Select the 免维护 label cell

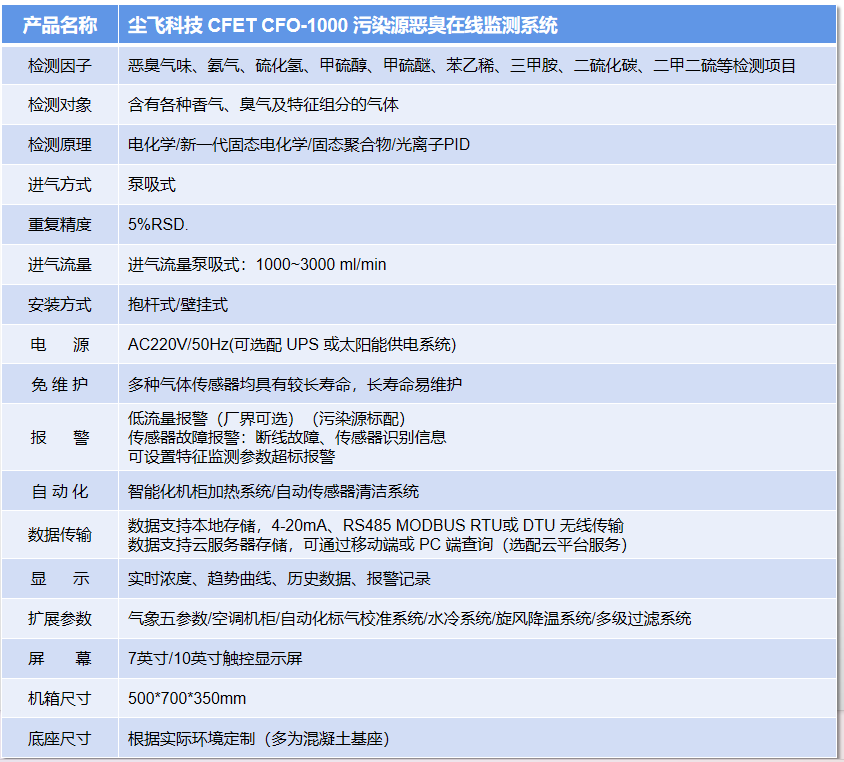point(59,384)
